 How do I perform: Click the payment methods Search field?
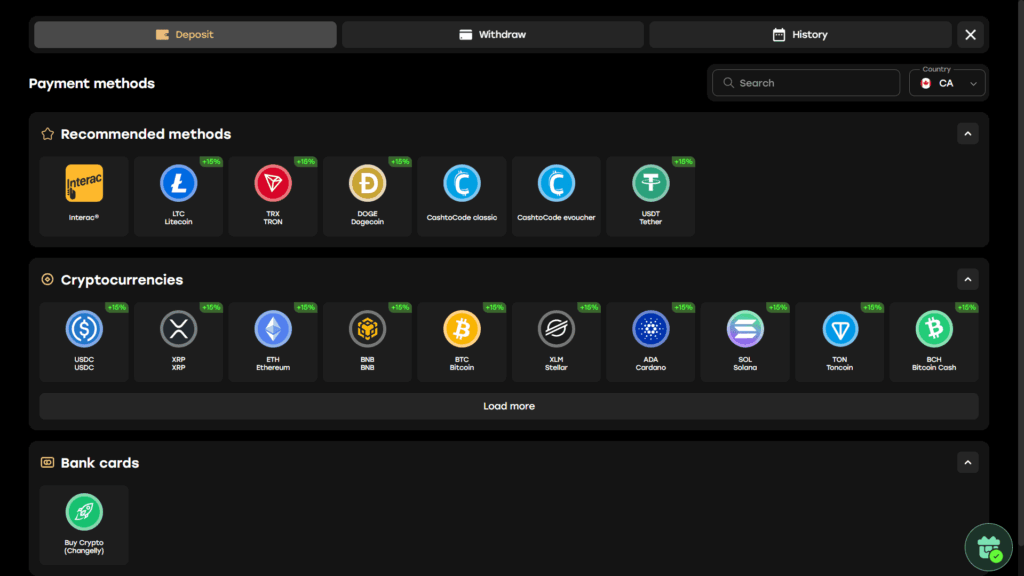tap(805, 83)
